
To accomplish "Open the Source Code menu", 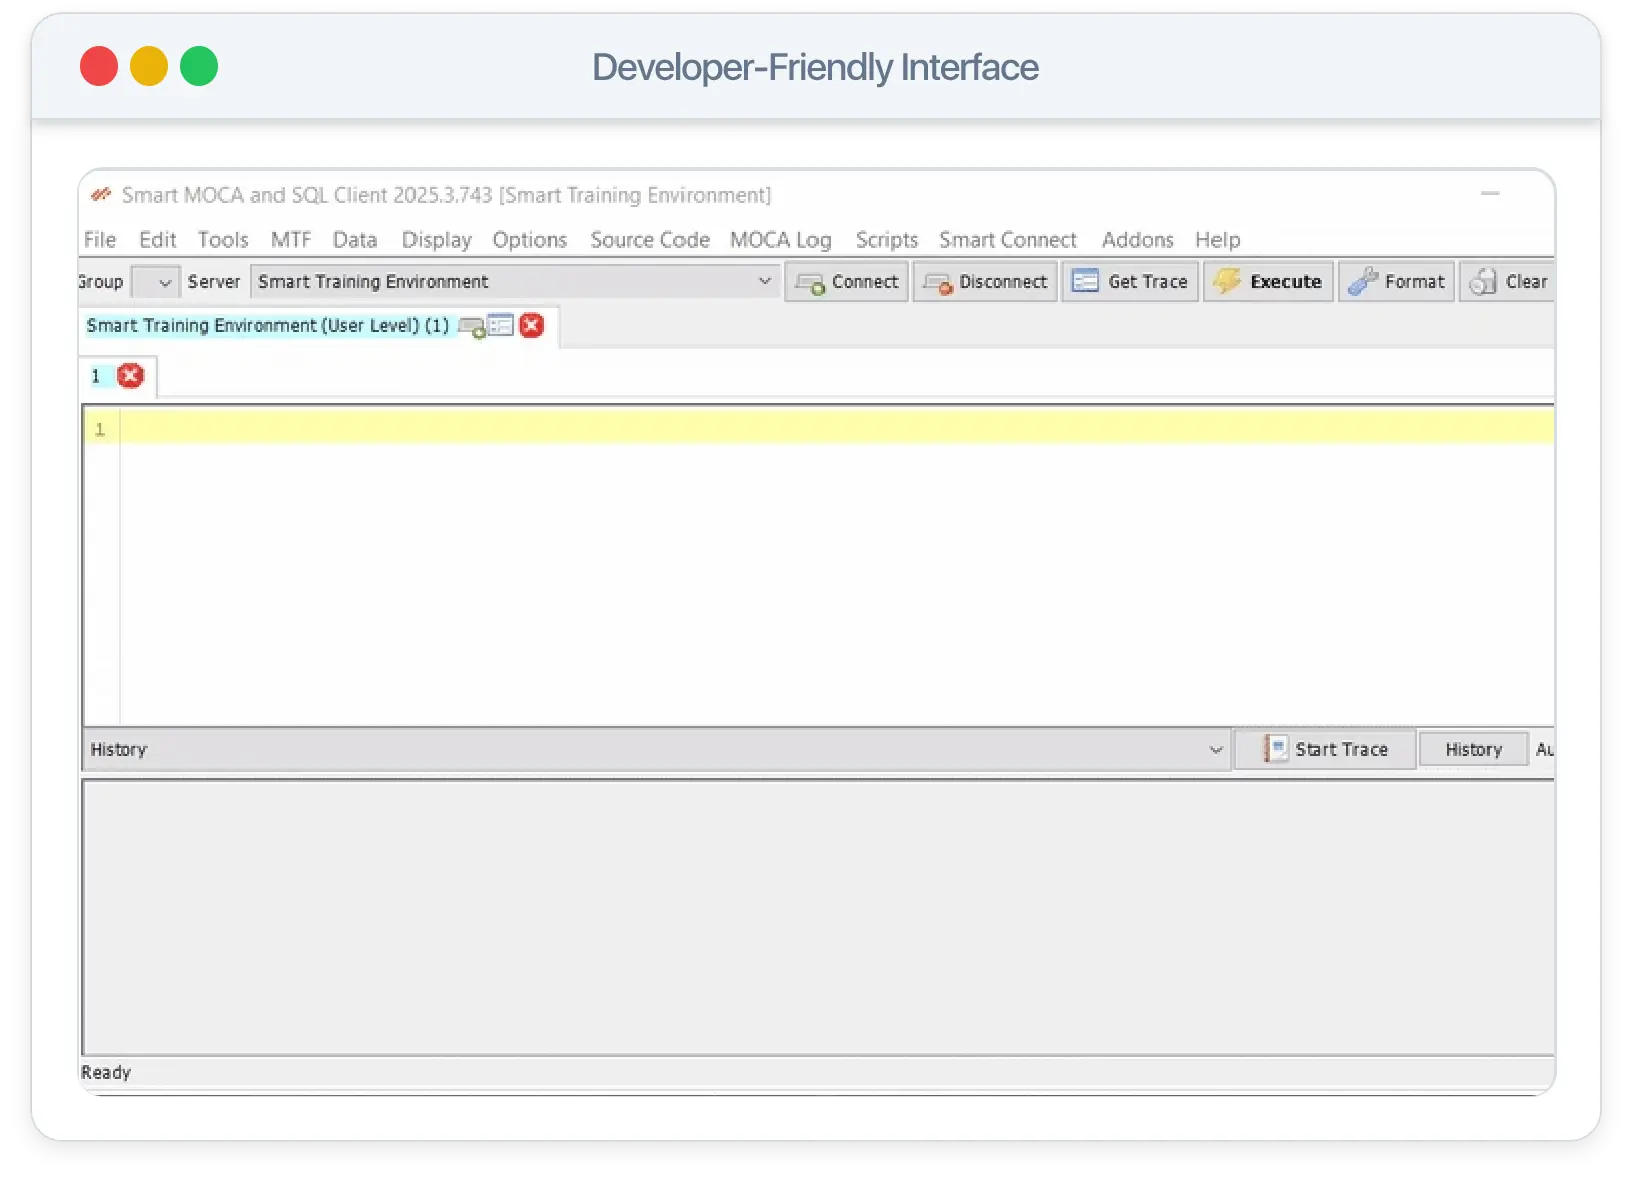I will coord(649,240).
